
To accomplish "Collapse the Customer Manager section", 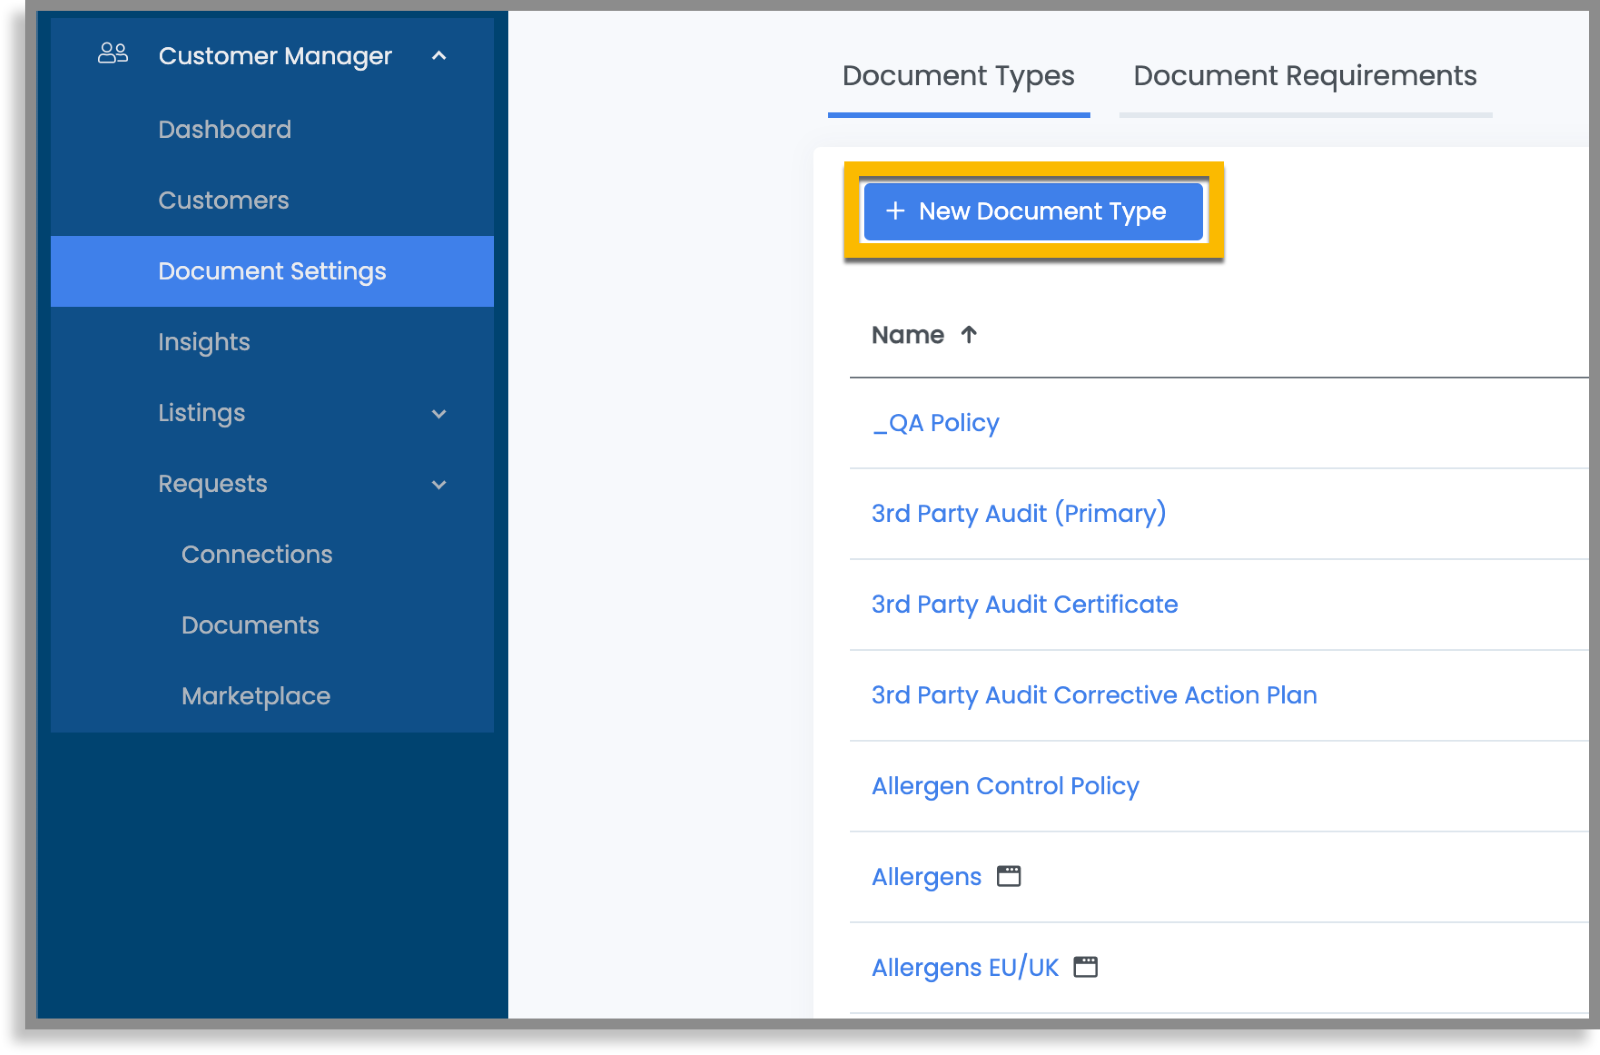I will click(439, 57).
